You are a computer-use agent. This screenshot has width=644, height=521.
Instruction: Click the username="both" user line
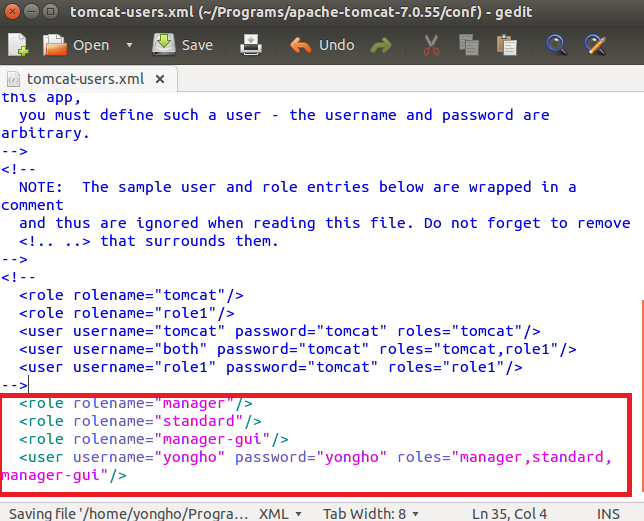[298, 350]
